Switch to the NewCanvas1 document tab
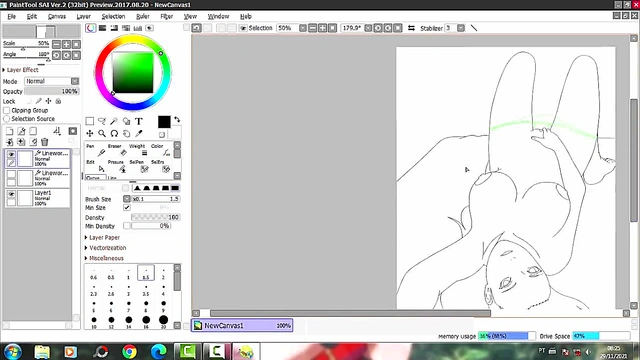 (x=242, y=325)
